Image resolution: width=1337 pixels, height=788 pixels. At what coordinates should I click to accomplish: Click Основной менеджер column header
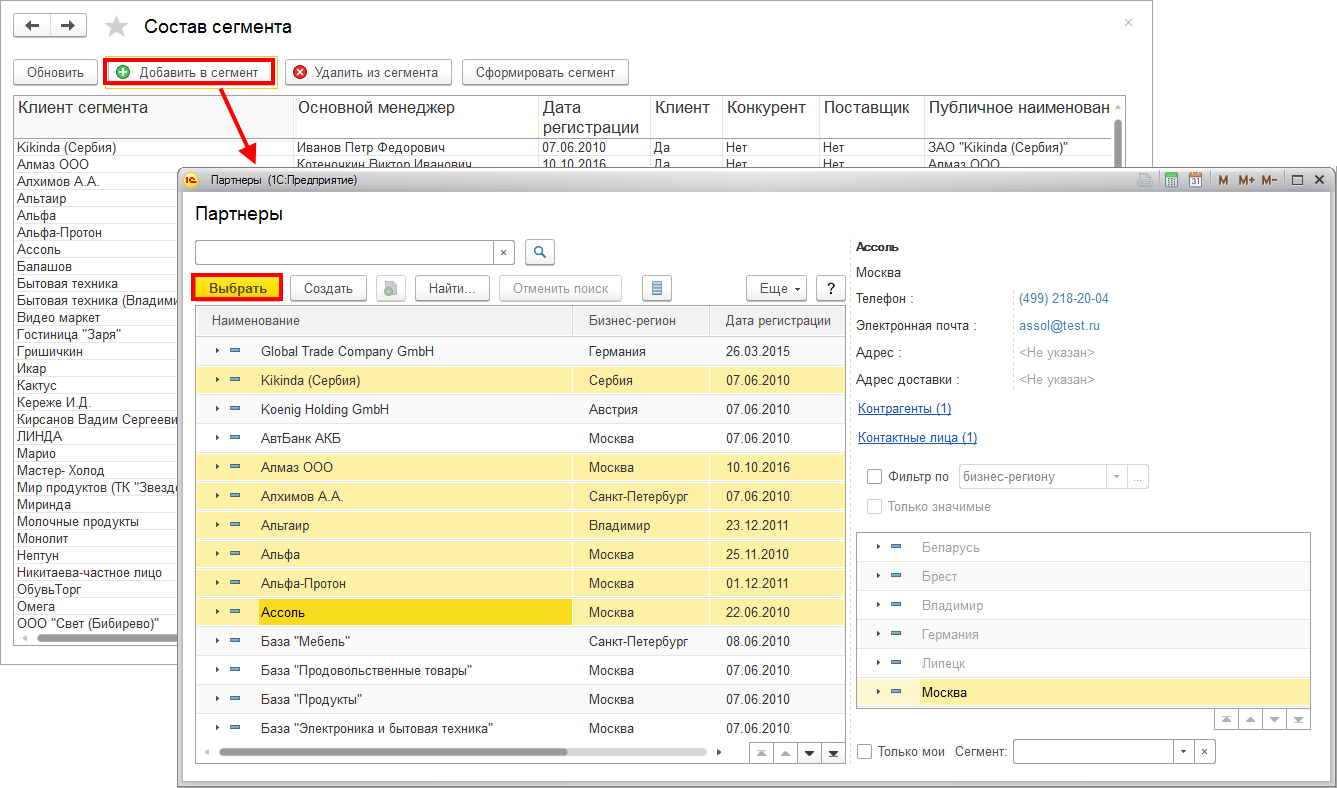416,117
